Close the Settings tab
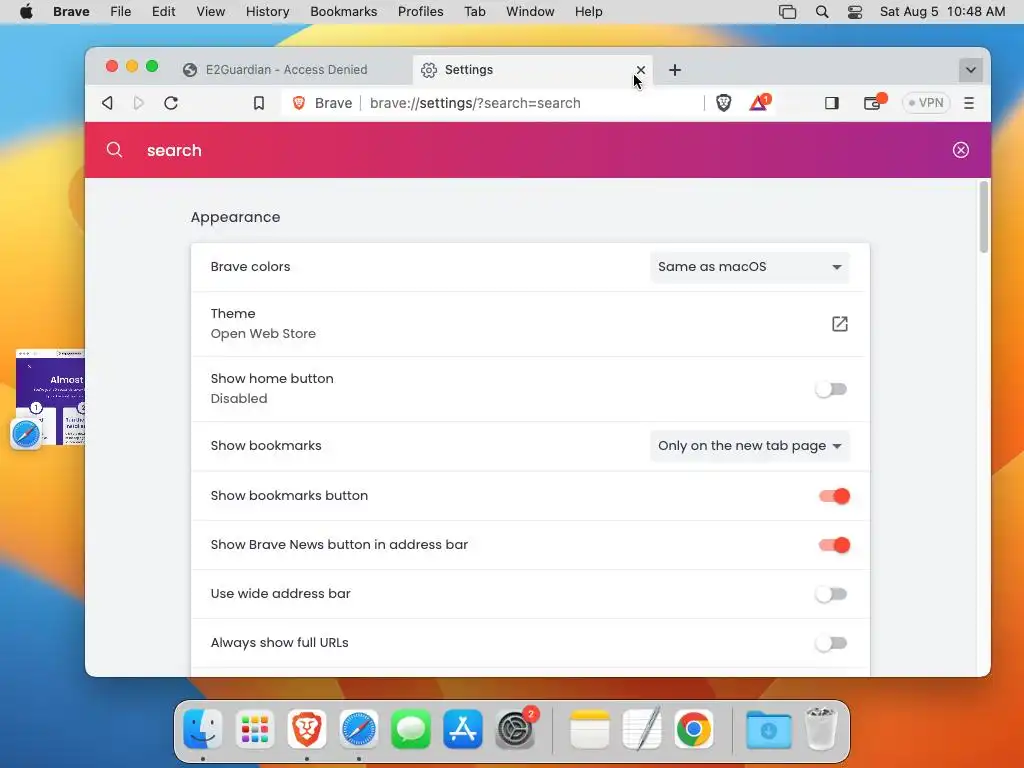This screenshot has height=768, width=1024. 641,70
